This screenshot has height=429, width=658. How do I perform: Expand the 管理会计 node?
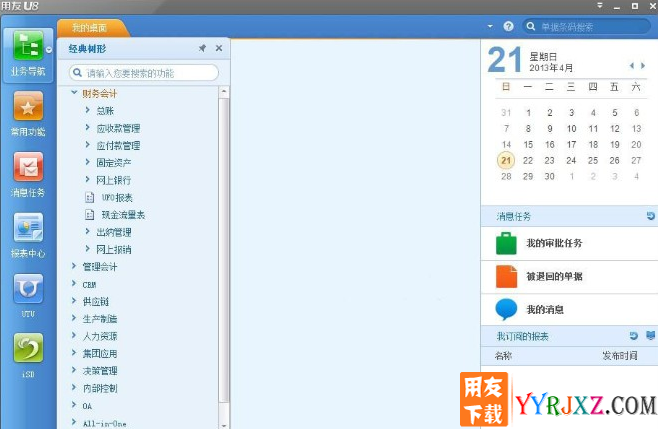coord(74,266)
